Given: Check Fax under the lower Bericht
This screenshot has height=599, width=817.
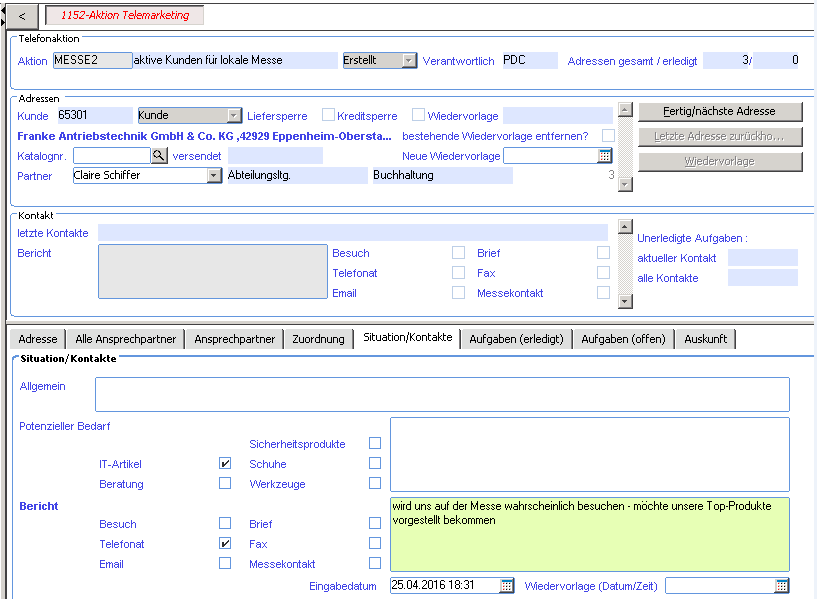Looking at the screenshot, I should coord(375,543).
